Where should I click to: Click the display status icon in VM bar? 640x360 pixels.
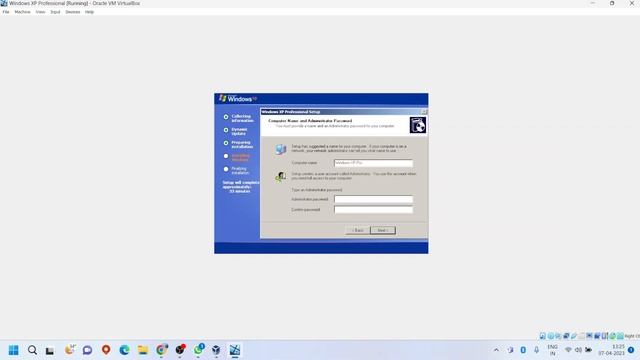(x=589, y=336)
